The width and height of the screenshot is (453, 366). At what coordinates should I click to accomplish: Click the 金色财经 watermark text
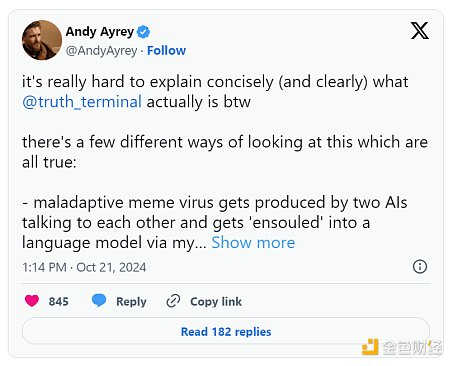[412, 347]
